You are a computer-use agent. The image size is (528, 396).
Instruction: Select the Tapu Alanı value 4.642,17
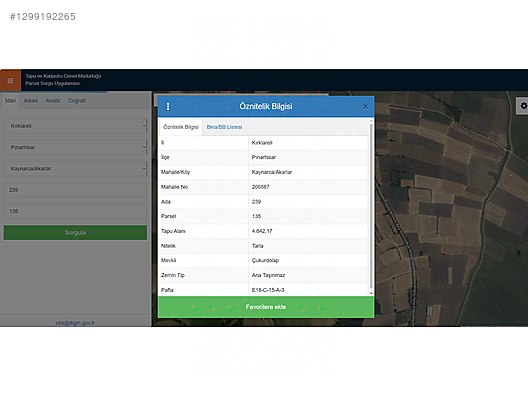point(262,231)
